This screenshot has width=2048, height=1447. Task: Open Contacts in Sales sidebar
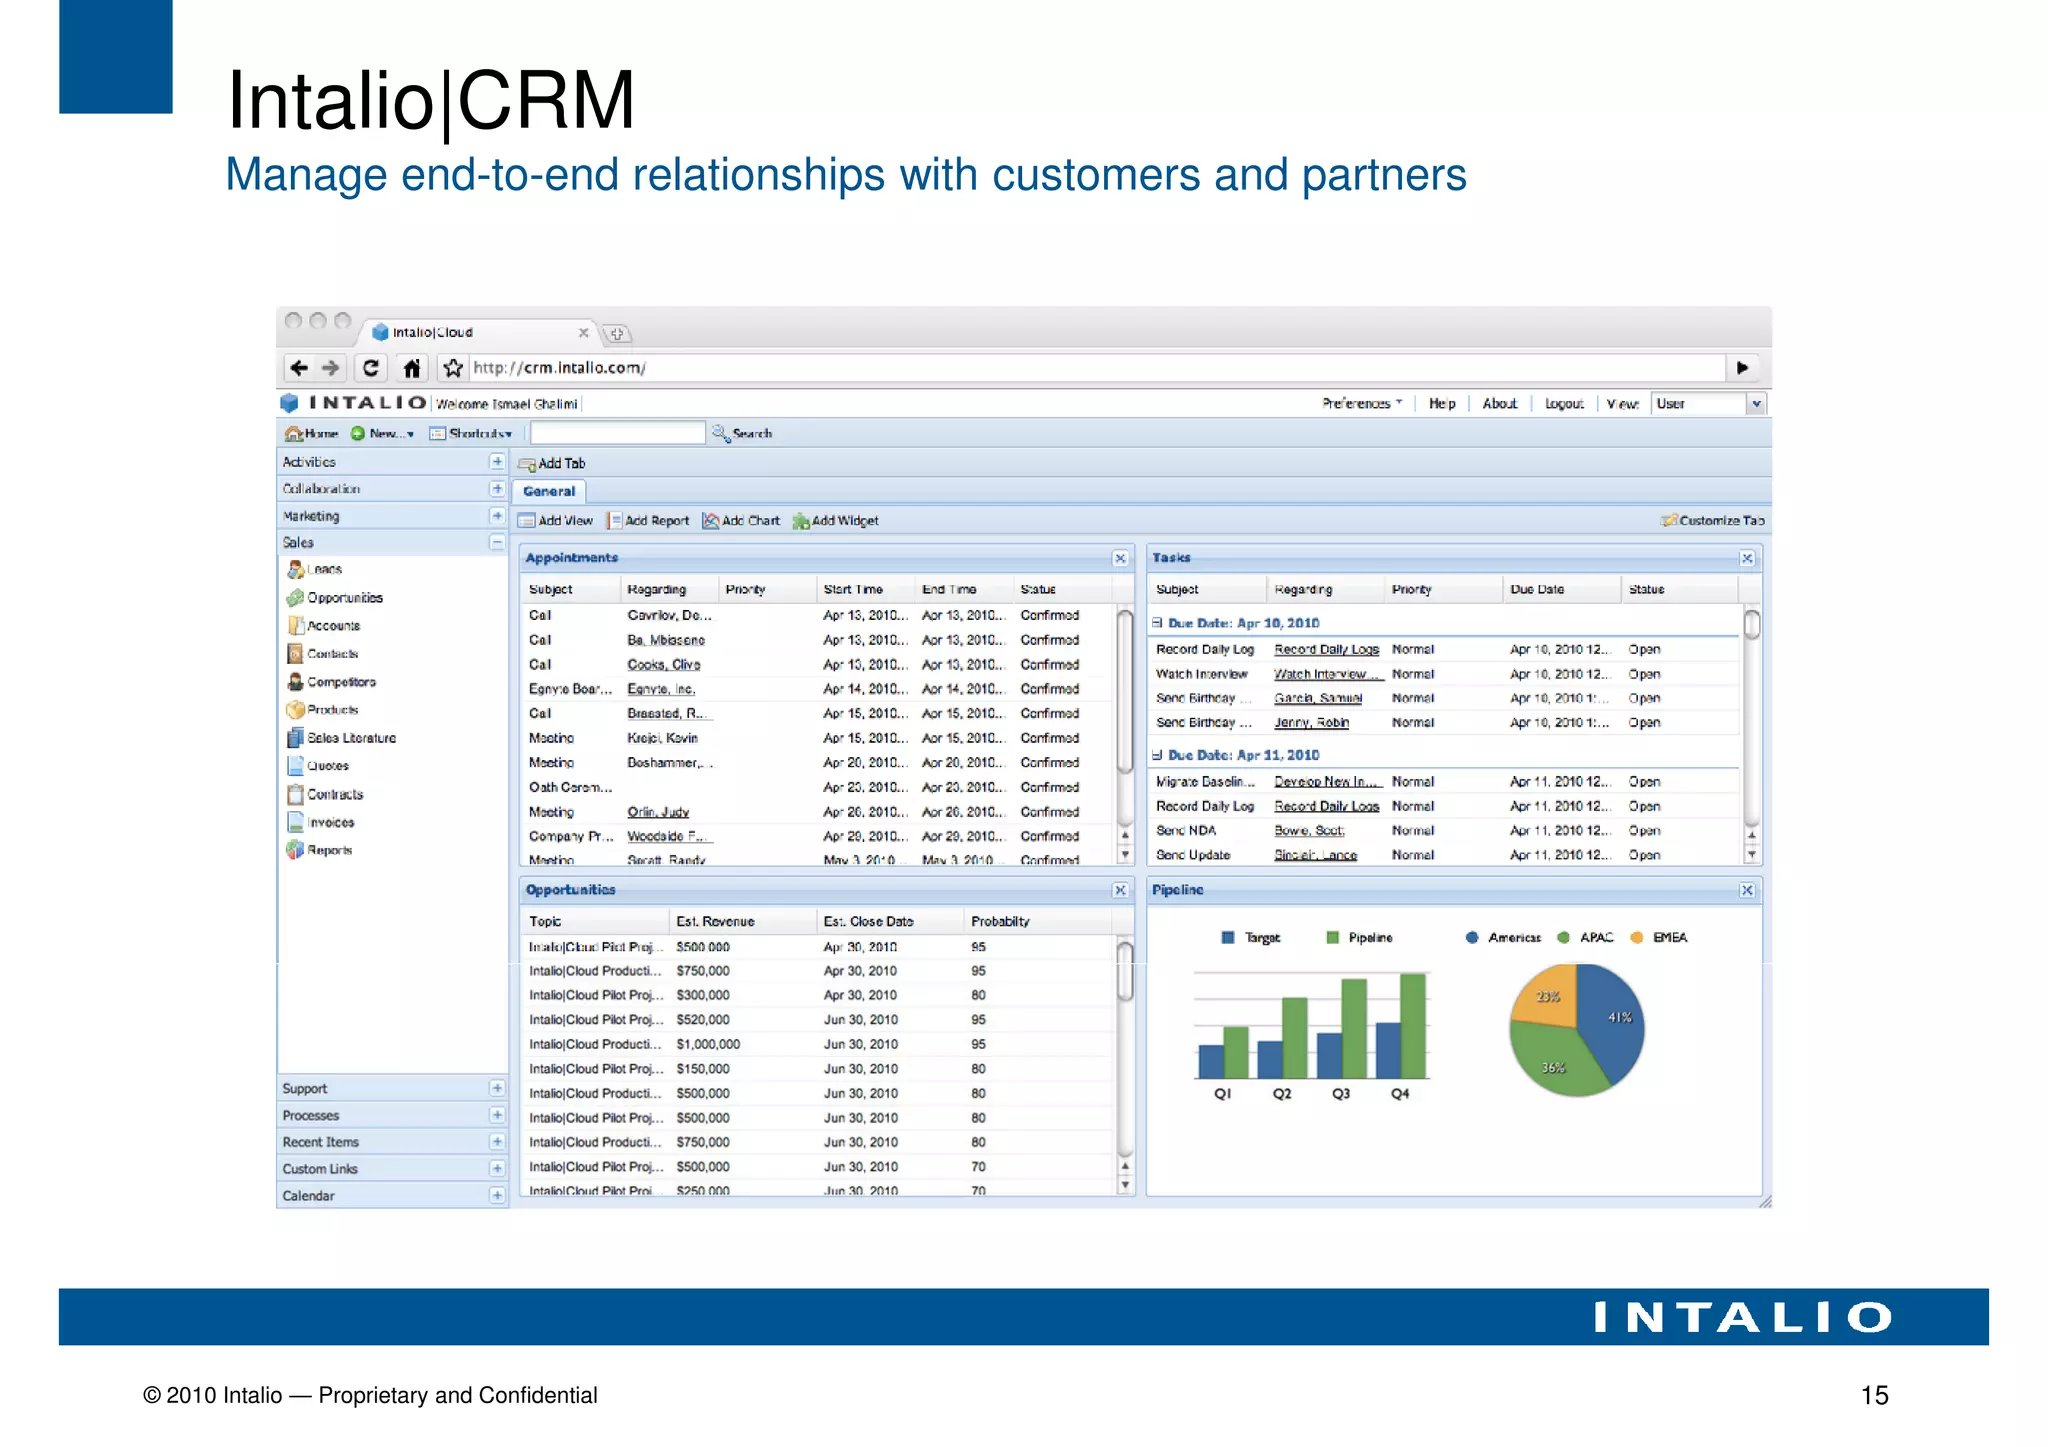click(323, 653)
